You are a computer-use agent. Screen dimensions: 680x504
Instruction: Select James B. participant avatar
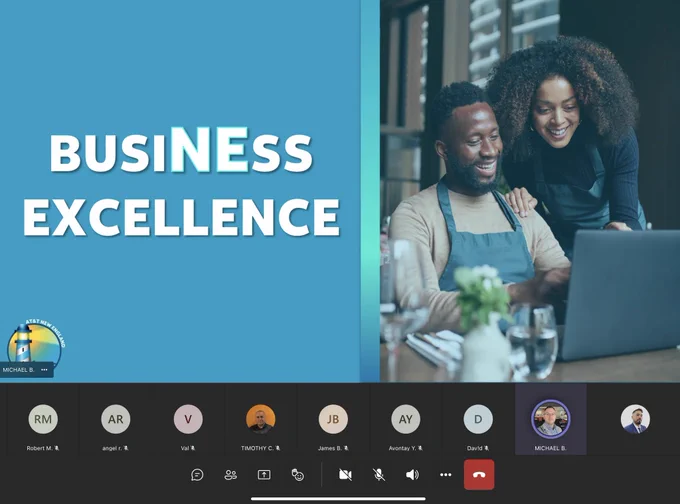(333, 419)
